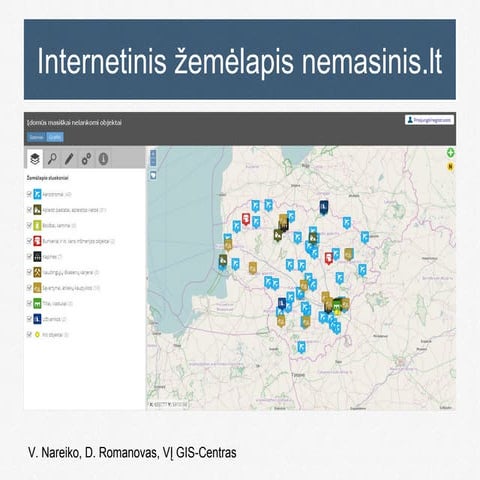Click the lighter blue header button
Viewport: 480px width, 480px height.
point(55,137)
